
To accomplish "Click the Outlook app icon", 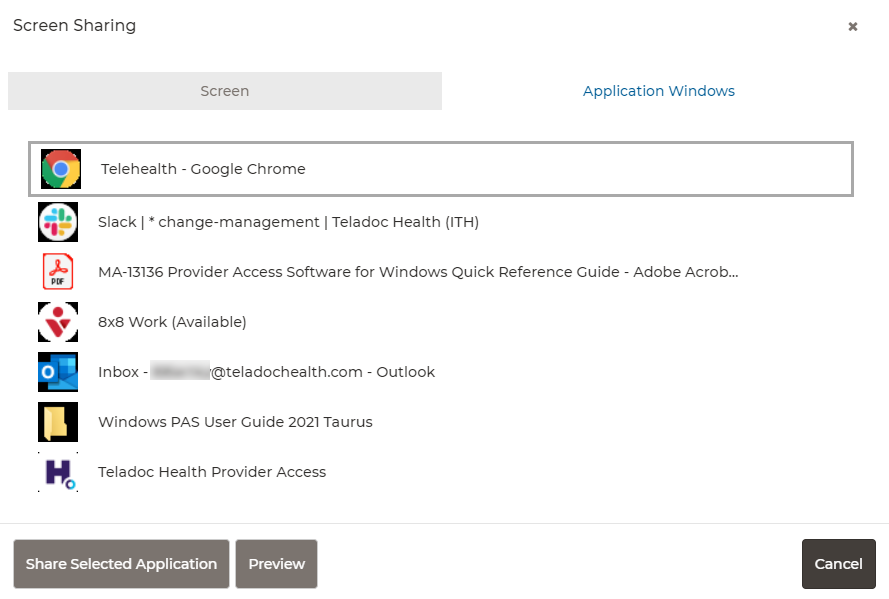I will pyautogui.click(x=58, y=372).
